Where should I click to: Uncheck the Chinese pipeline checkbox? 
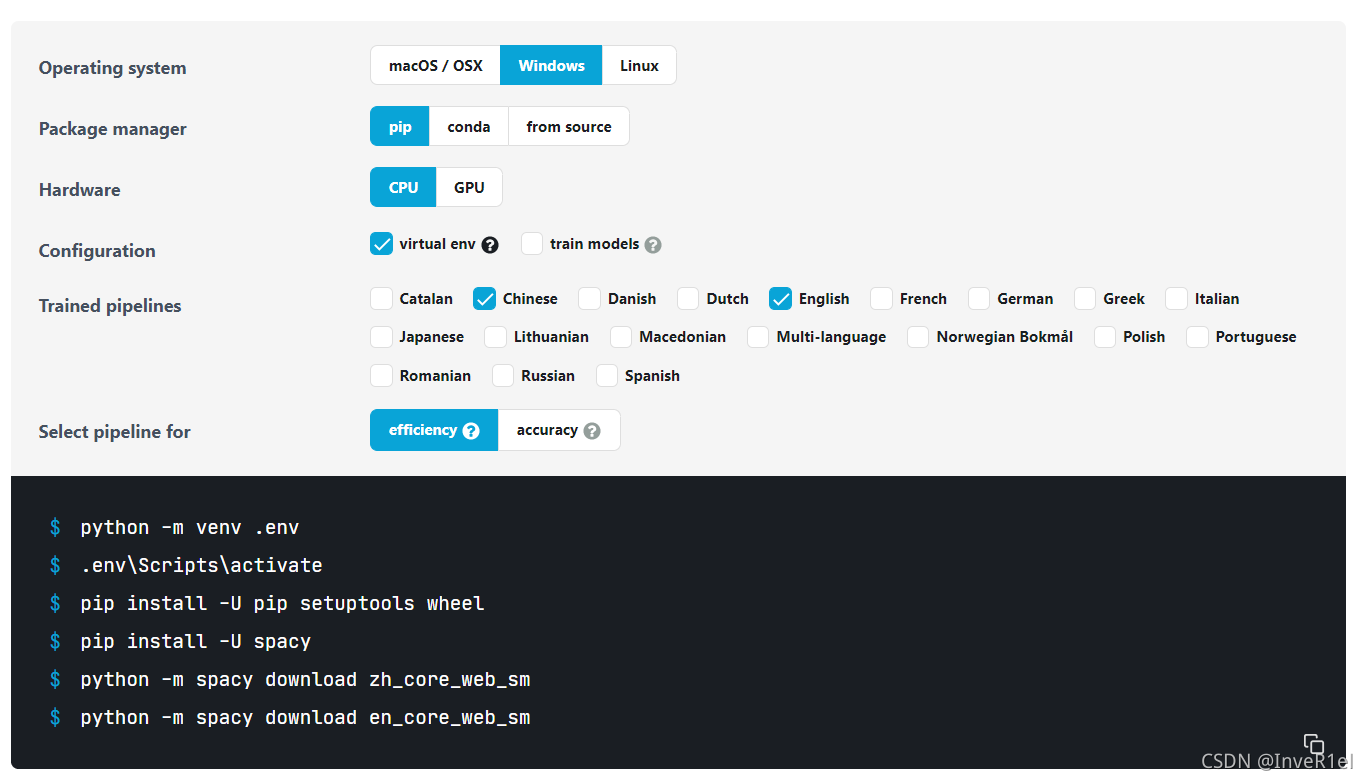click(485, 299)
